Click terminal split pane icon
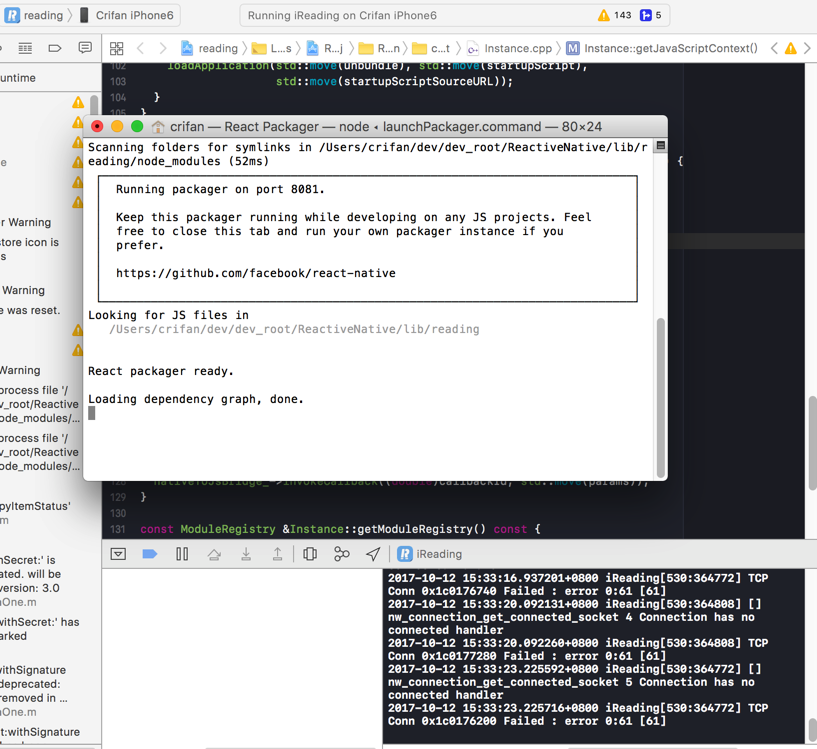 click(661, 145)
